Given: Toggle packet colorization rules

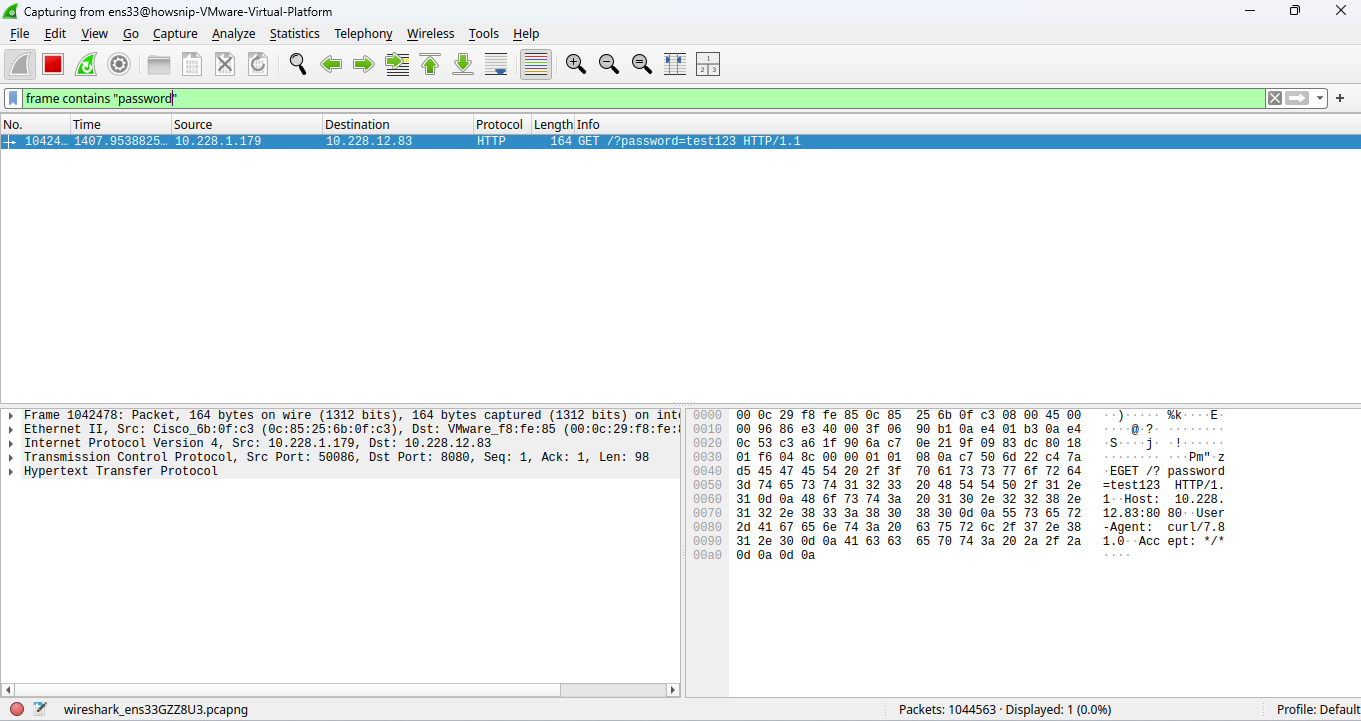Looking at the screenshot, I should (536, 65).
